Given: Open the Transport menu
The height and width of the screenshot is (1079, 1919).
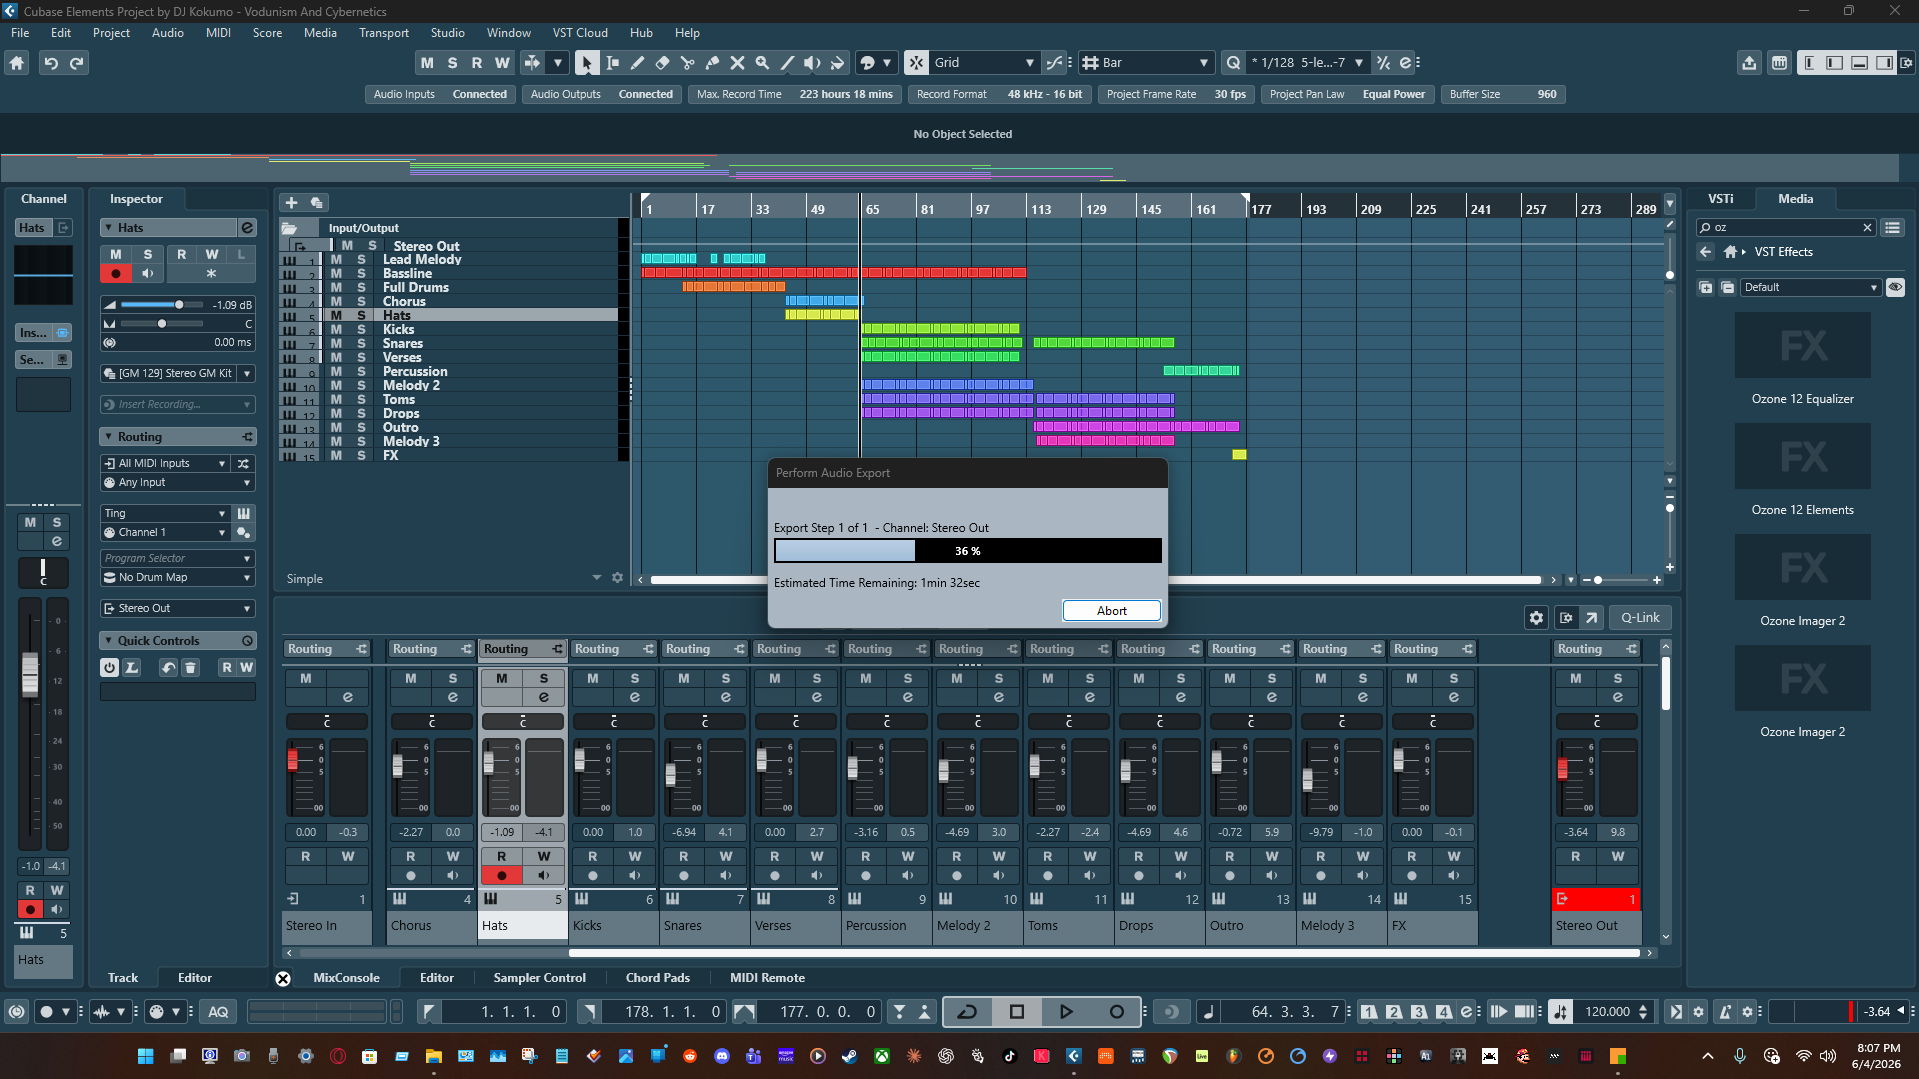Looking at the screenshot, I should click(384, 33).
